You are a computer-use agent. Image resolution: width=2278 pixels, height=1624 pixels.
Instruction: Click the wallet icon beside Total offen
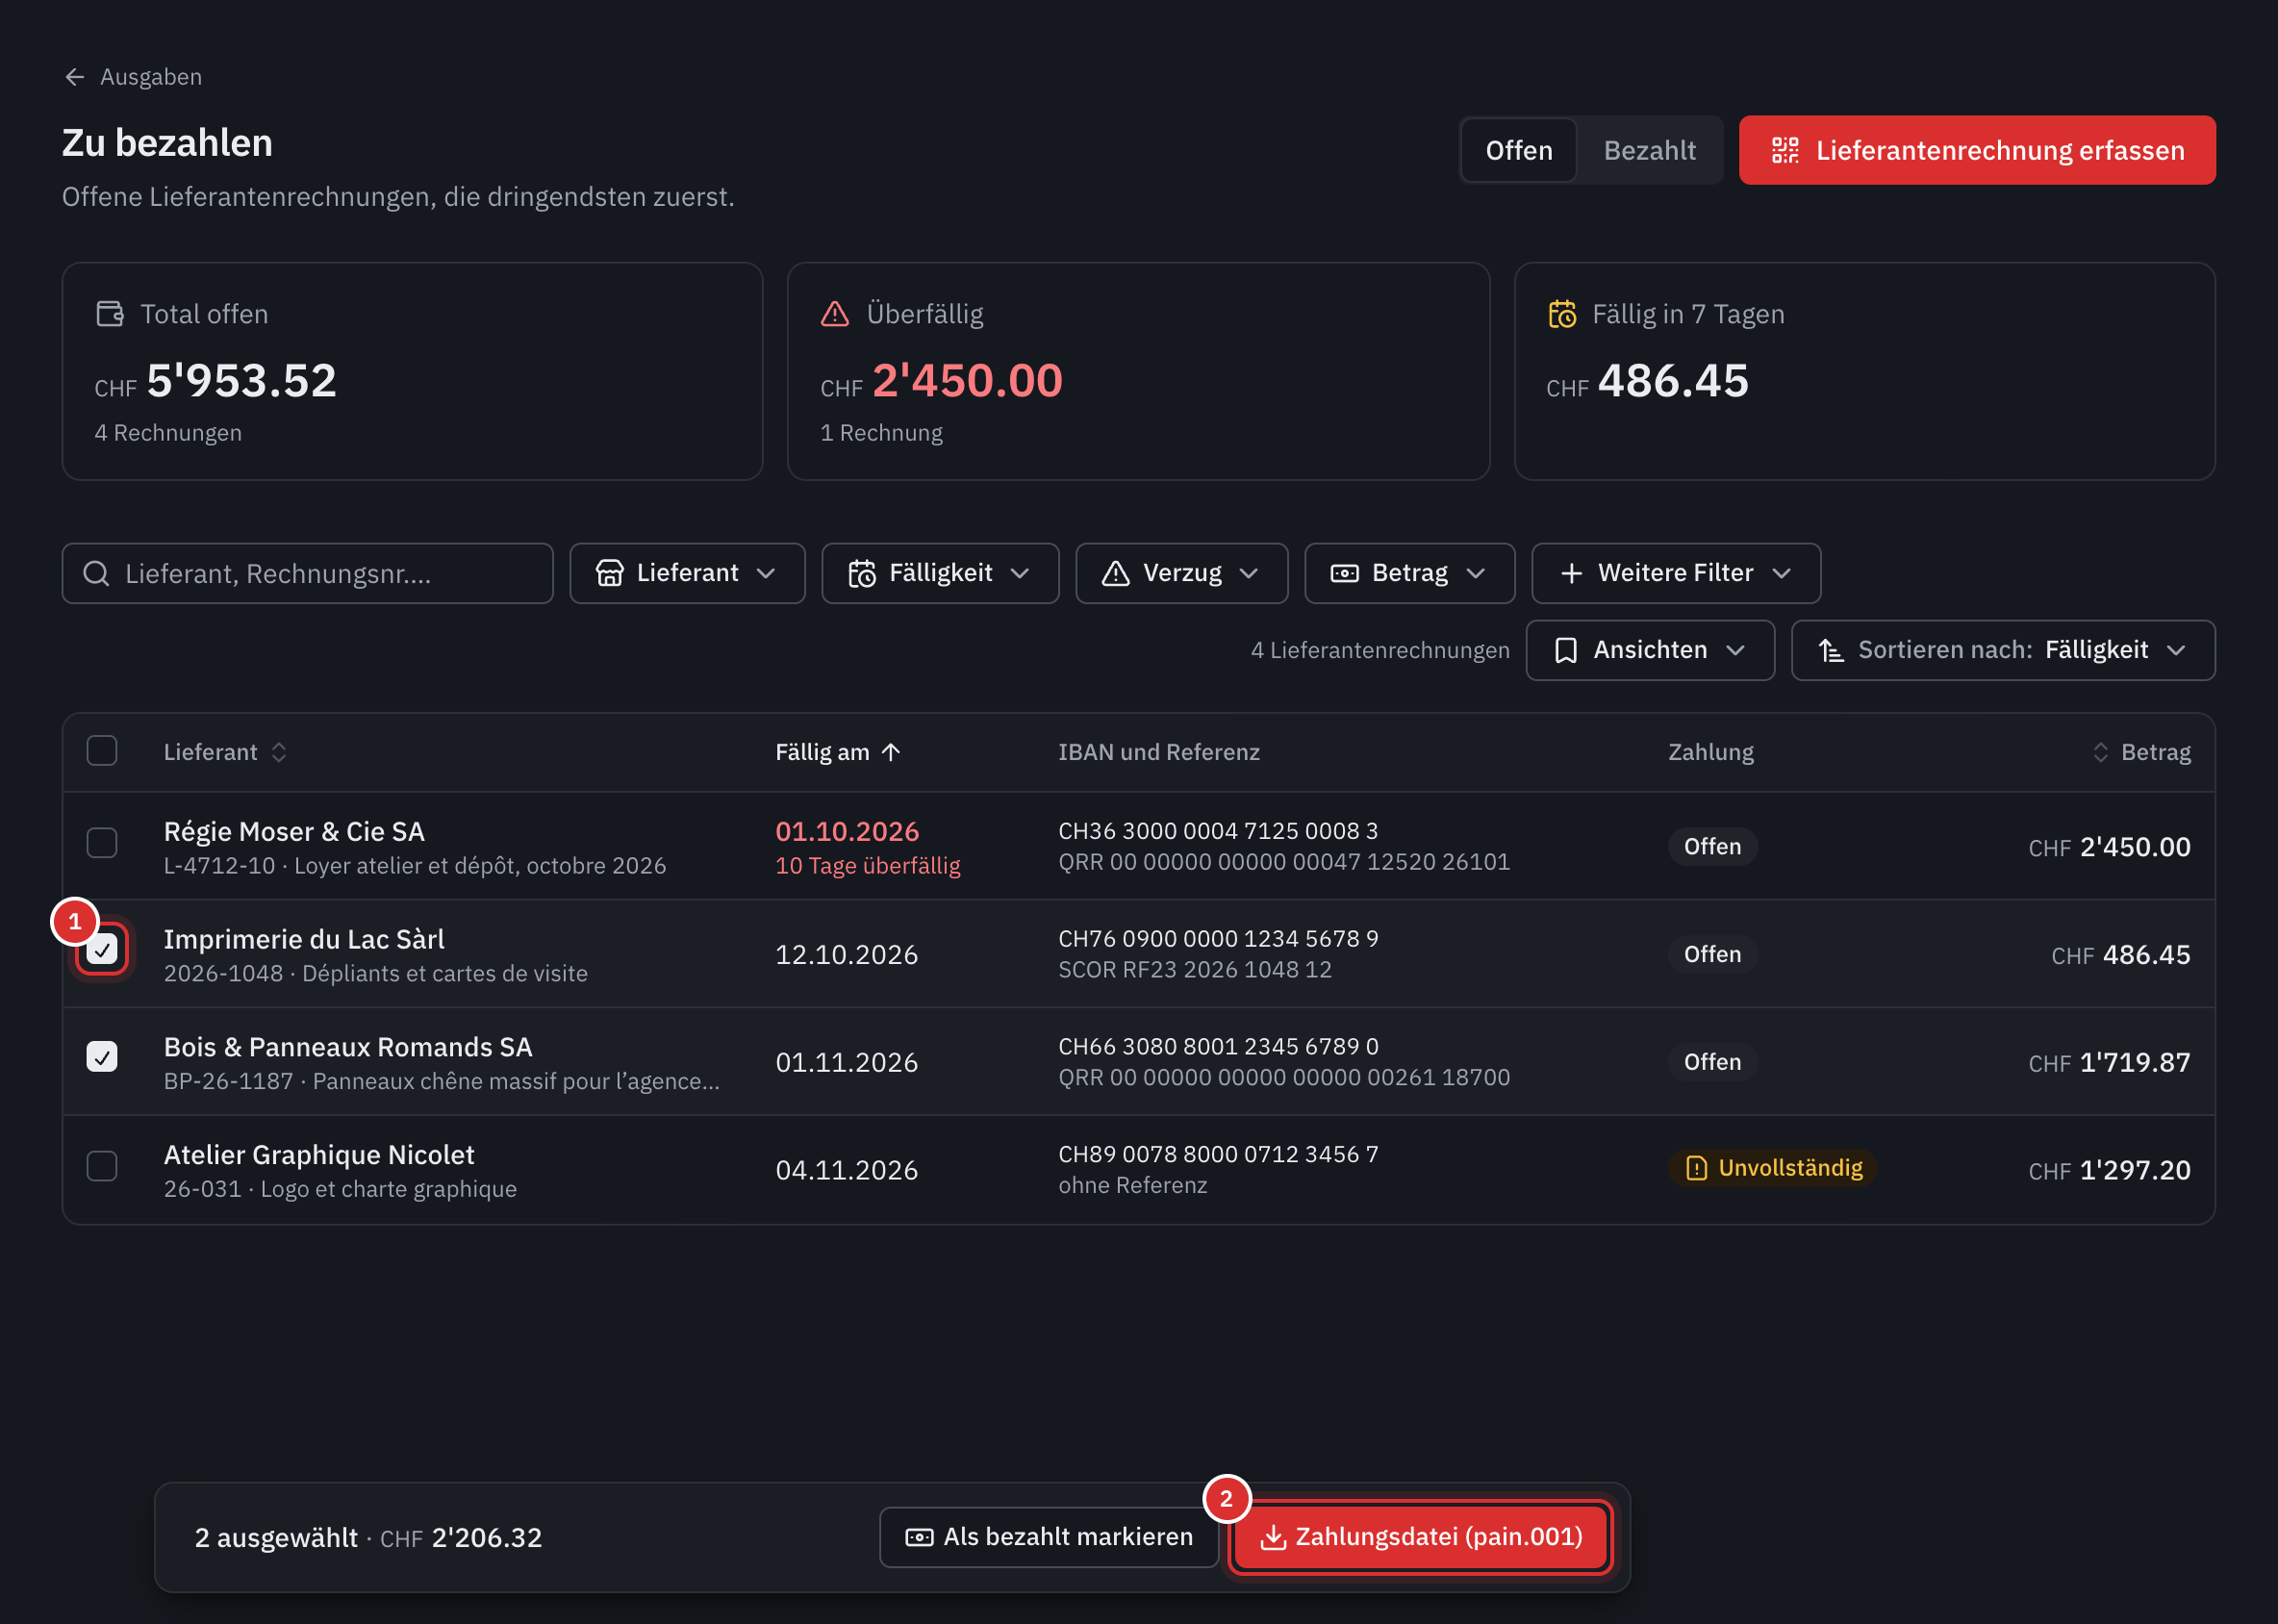(x=110, y=314)
